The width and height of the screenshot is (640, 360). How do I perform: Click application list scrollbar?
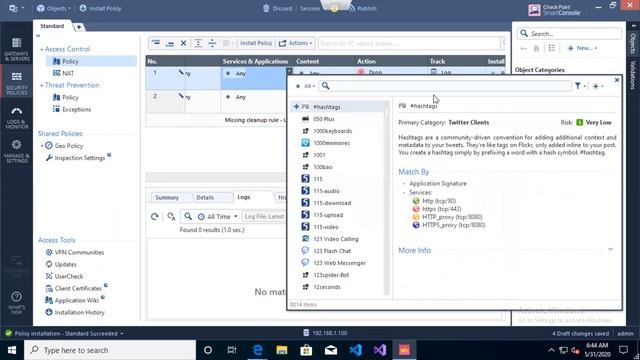[x=387, y=198]
